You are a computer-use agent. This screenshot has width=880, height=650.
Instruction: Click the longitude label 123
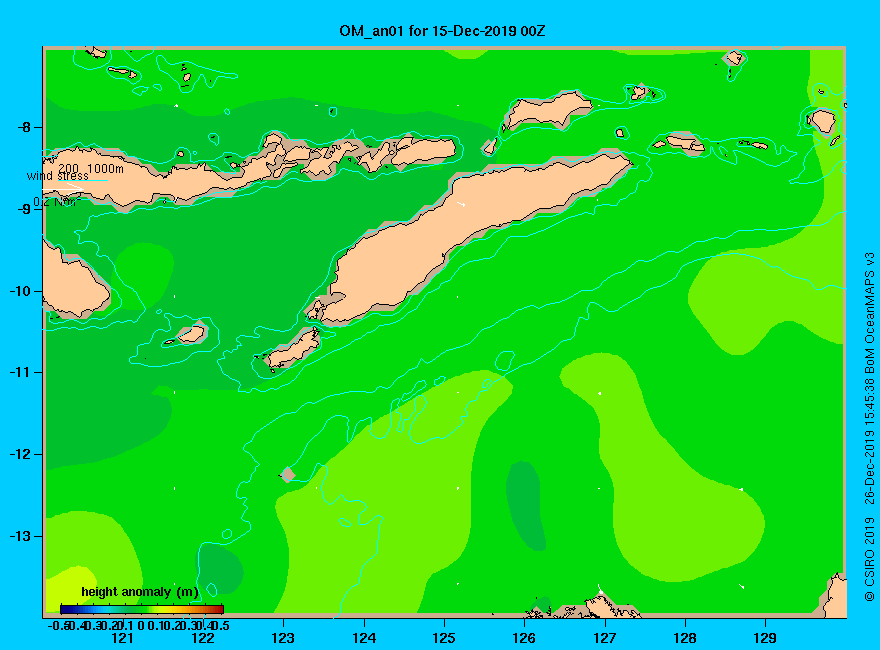(283, 638)
